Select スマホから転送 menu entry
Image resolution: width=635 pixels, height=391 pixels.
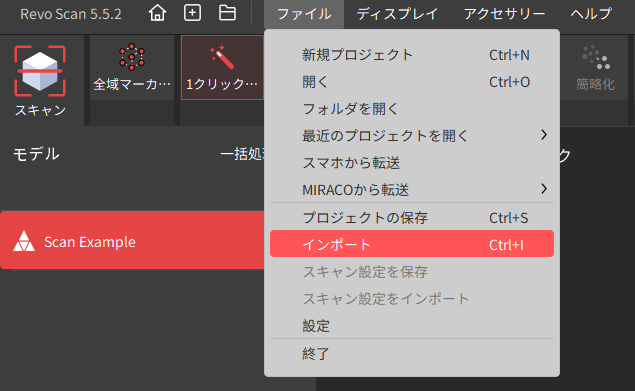412,163
